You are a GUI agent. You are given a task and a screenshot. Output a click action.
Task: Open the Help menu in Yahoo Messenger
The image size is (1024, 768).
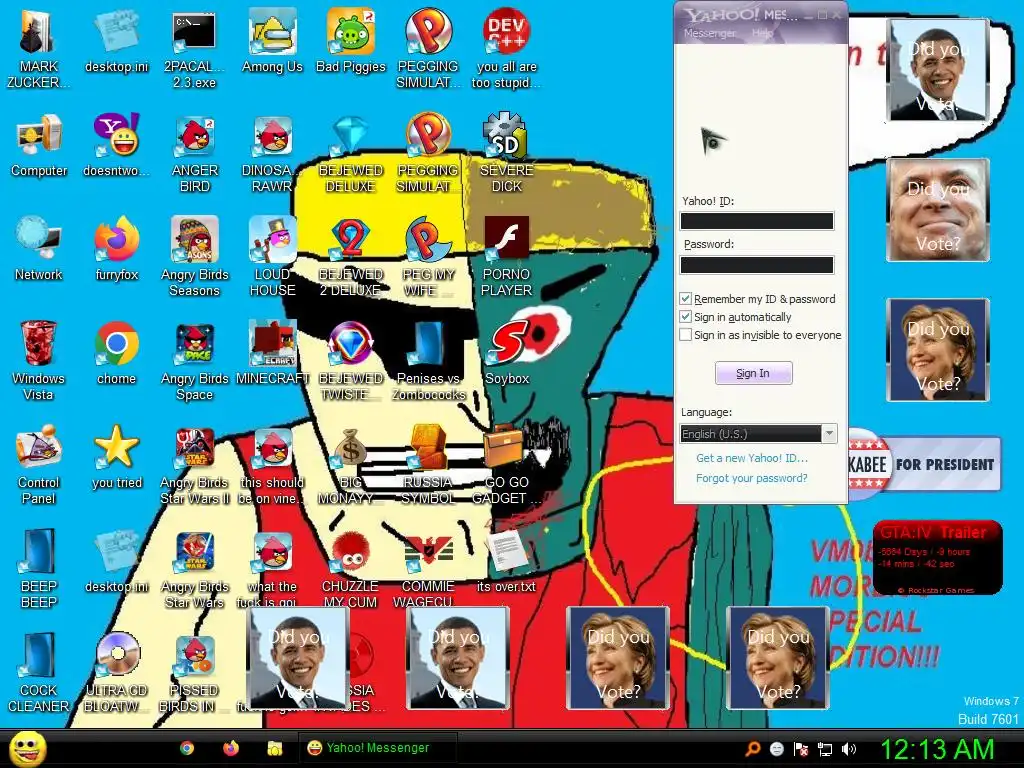point(762,33)
